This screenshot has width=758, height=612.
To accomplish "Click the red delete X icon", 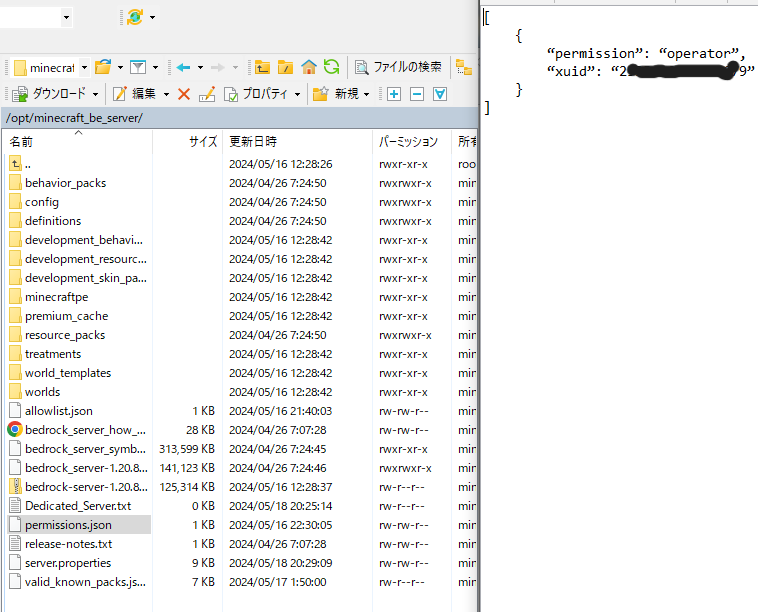I will click(x=183, y=94).
